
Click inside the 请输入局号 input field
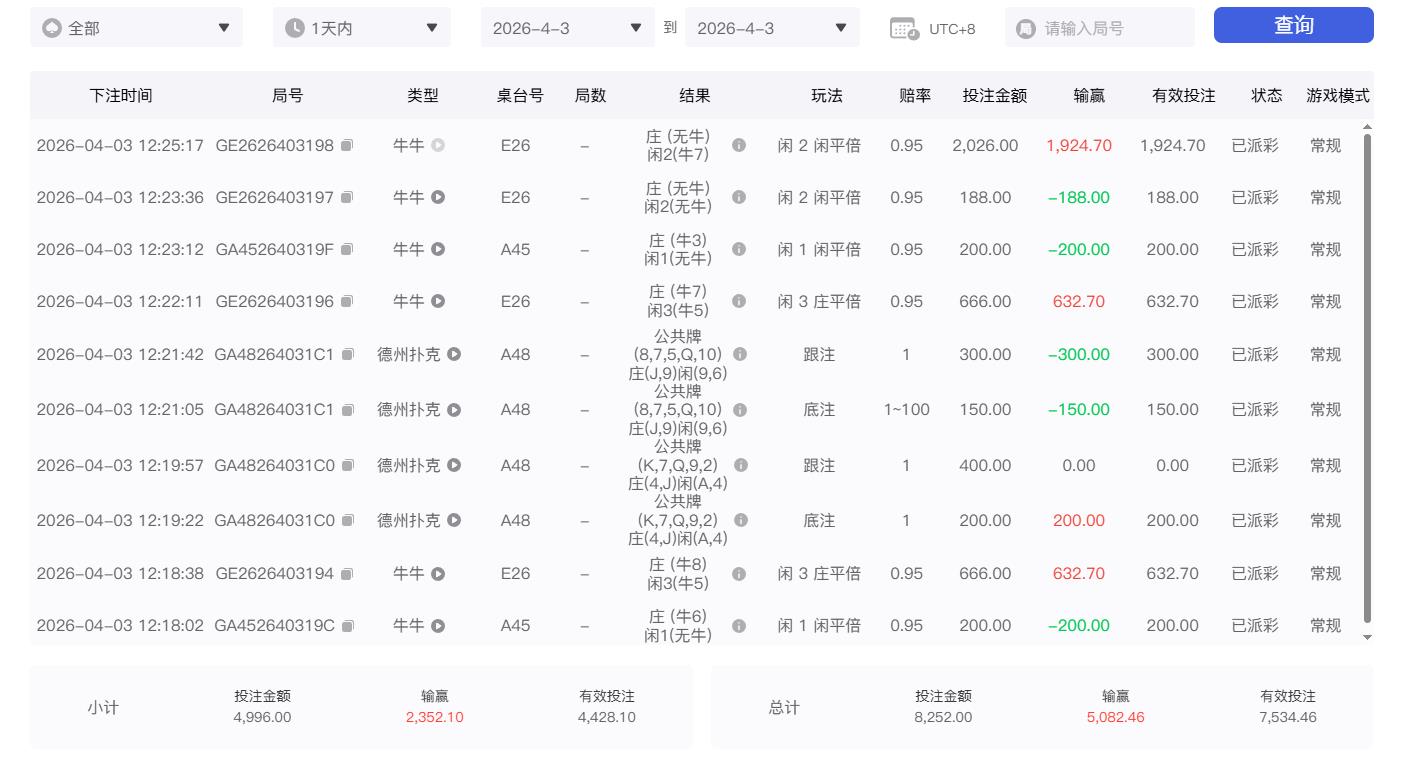pos(1100,27)
